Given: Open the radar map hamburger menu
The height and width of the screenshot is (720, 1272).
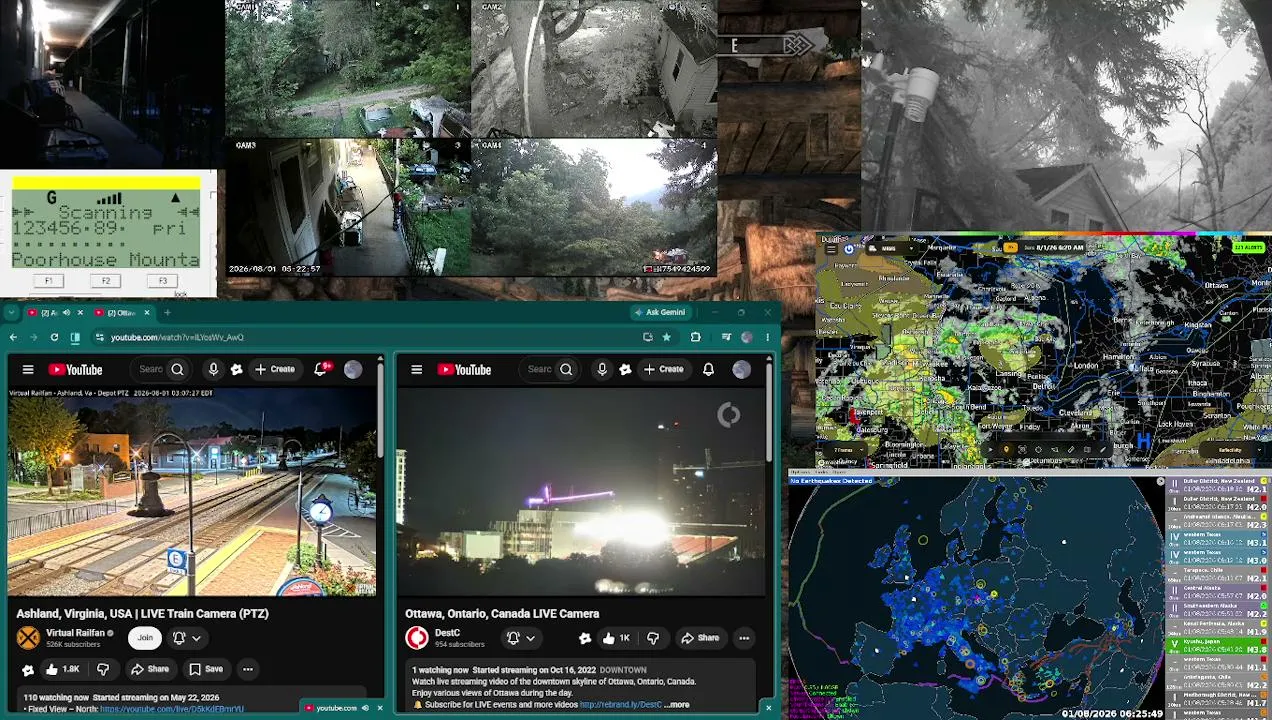Looking at the screenshot, I should (829, 248).
